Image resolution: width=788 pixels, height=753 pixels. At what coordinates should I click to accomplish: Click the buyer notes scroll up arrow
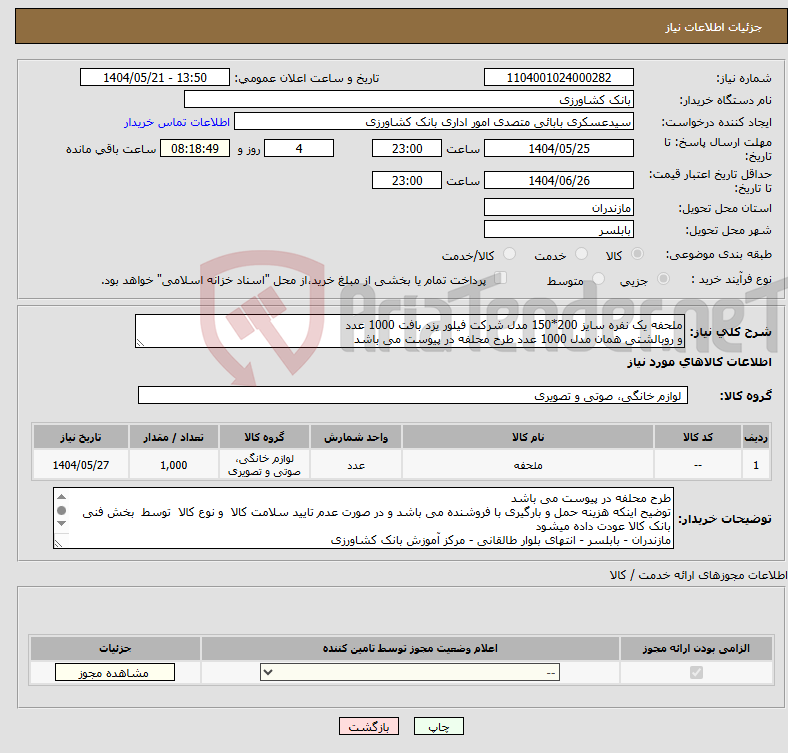[61, 497]
